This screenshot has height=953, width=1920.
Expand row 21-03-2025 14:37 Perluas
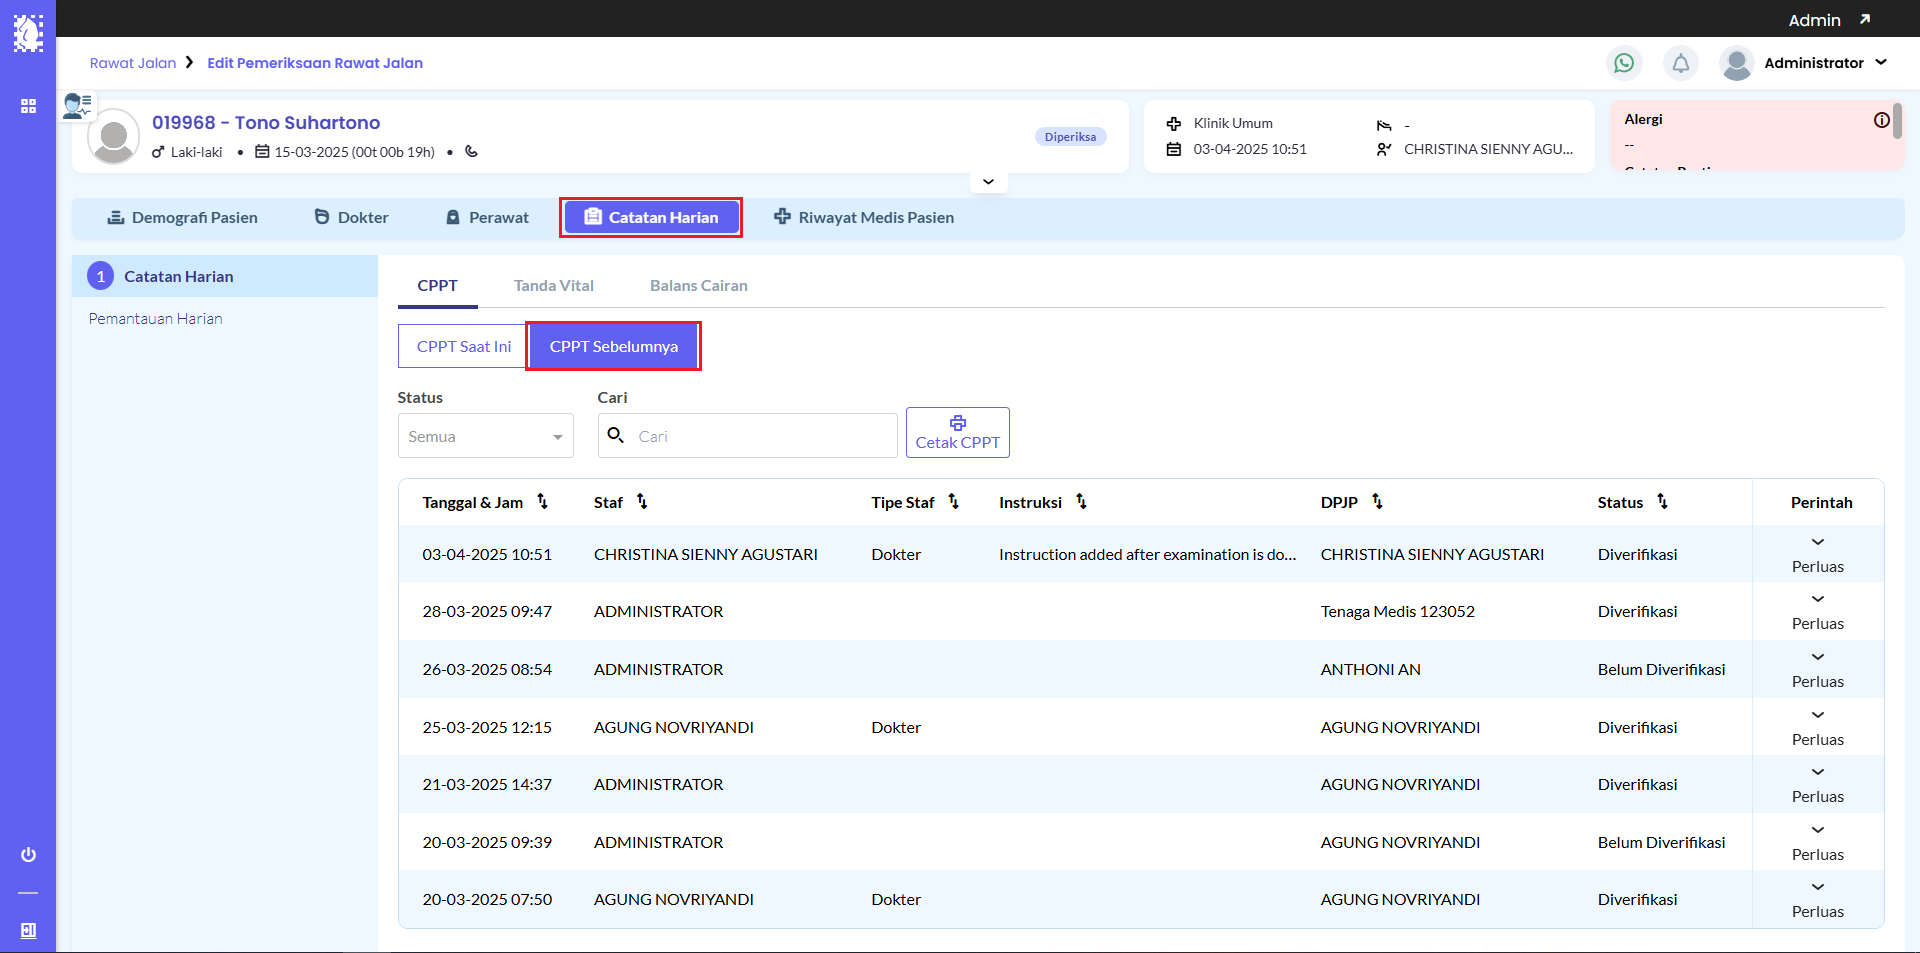1817,784
